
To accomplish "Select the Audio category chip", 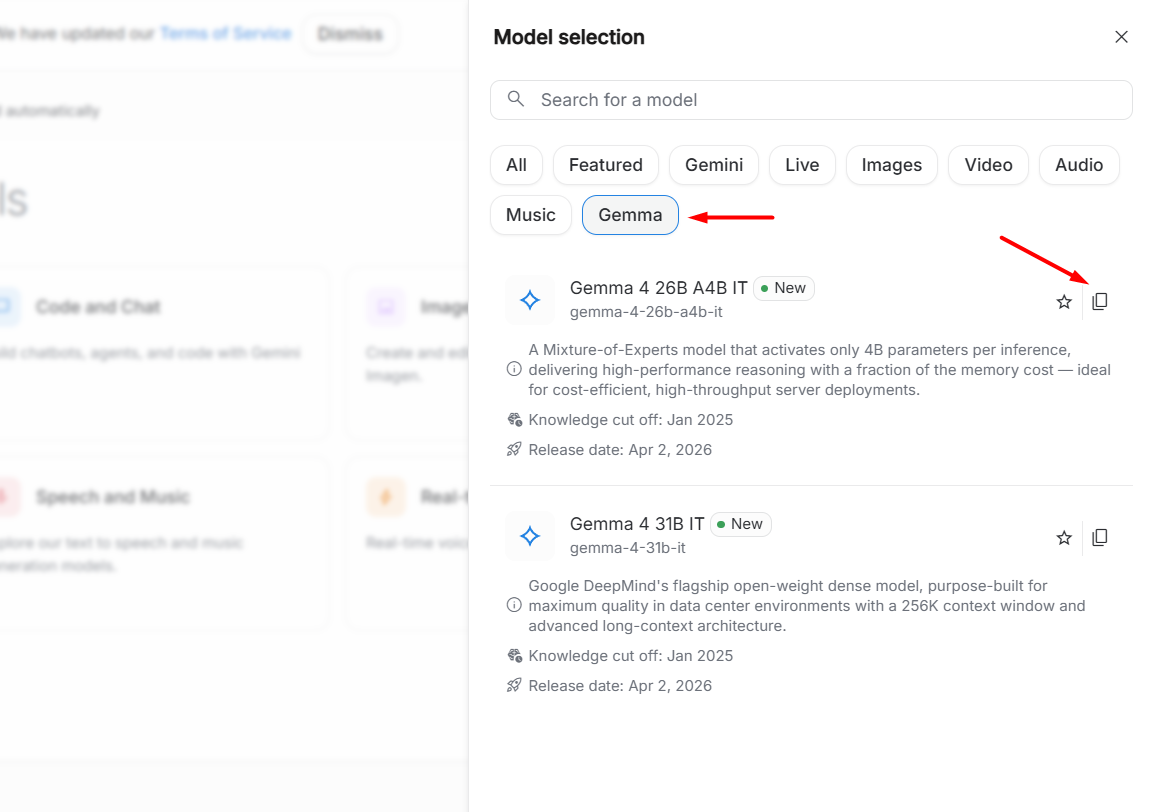I will [x=1079, y=165].
